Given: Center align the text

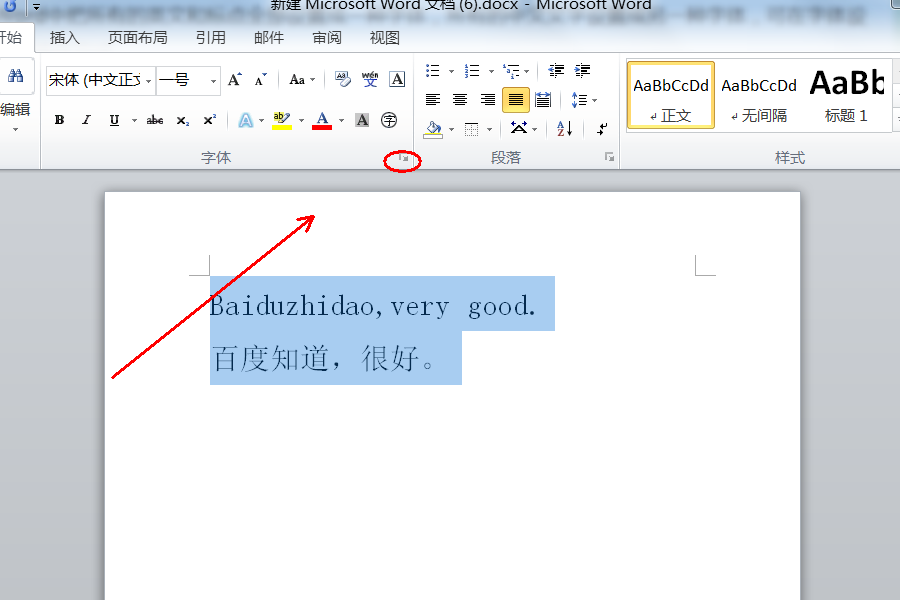Looking at the screenshot, I should (x=460, y=100).
